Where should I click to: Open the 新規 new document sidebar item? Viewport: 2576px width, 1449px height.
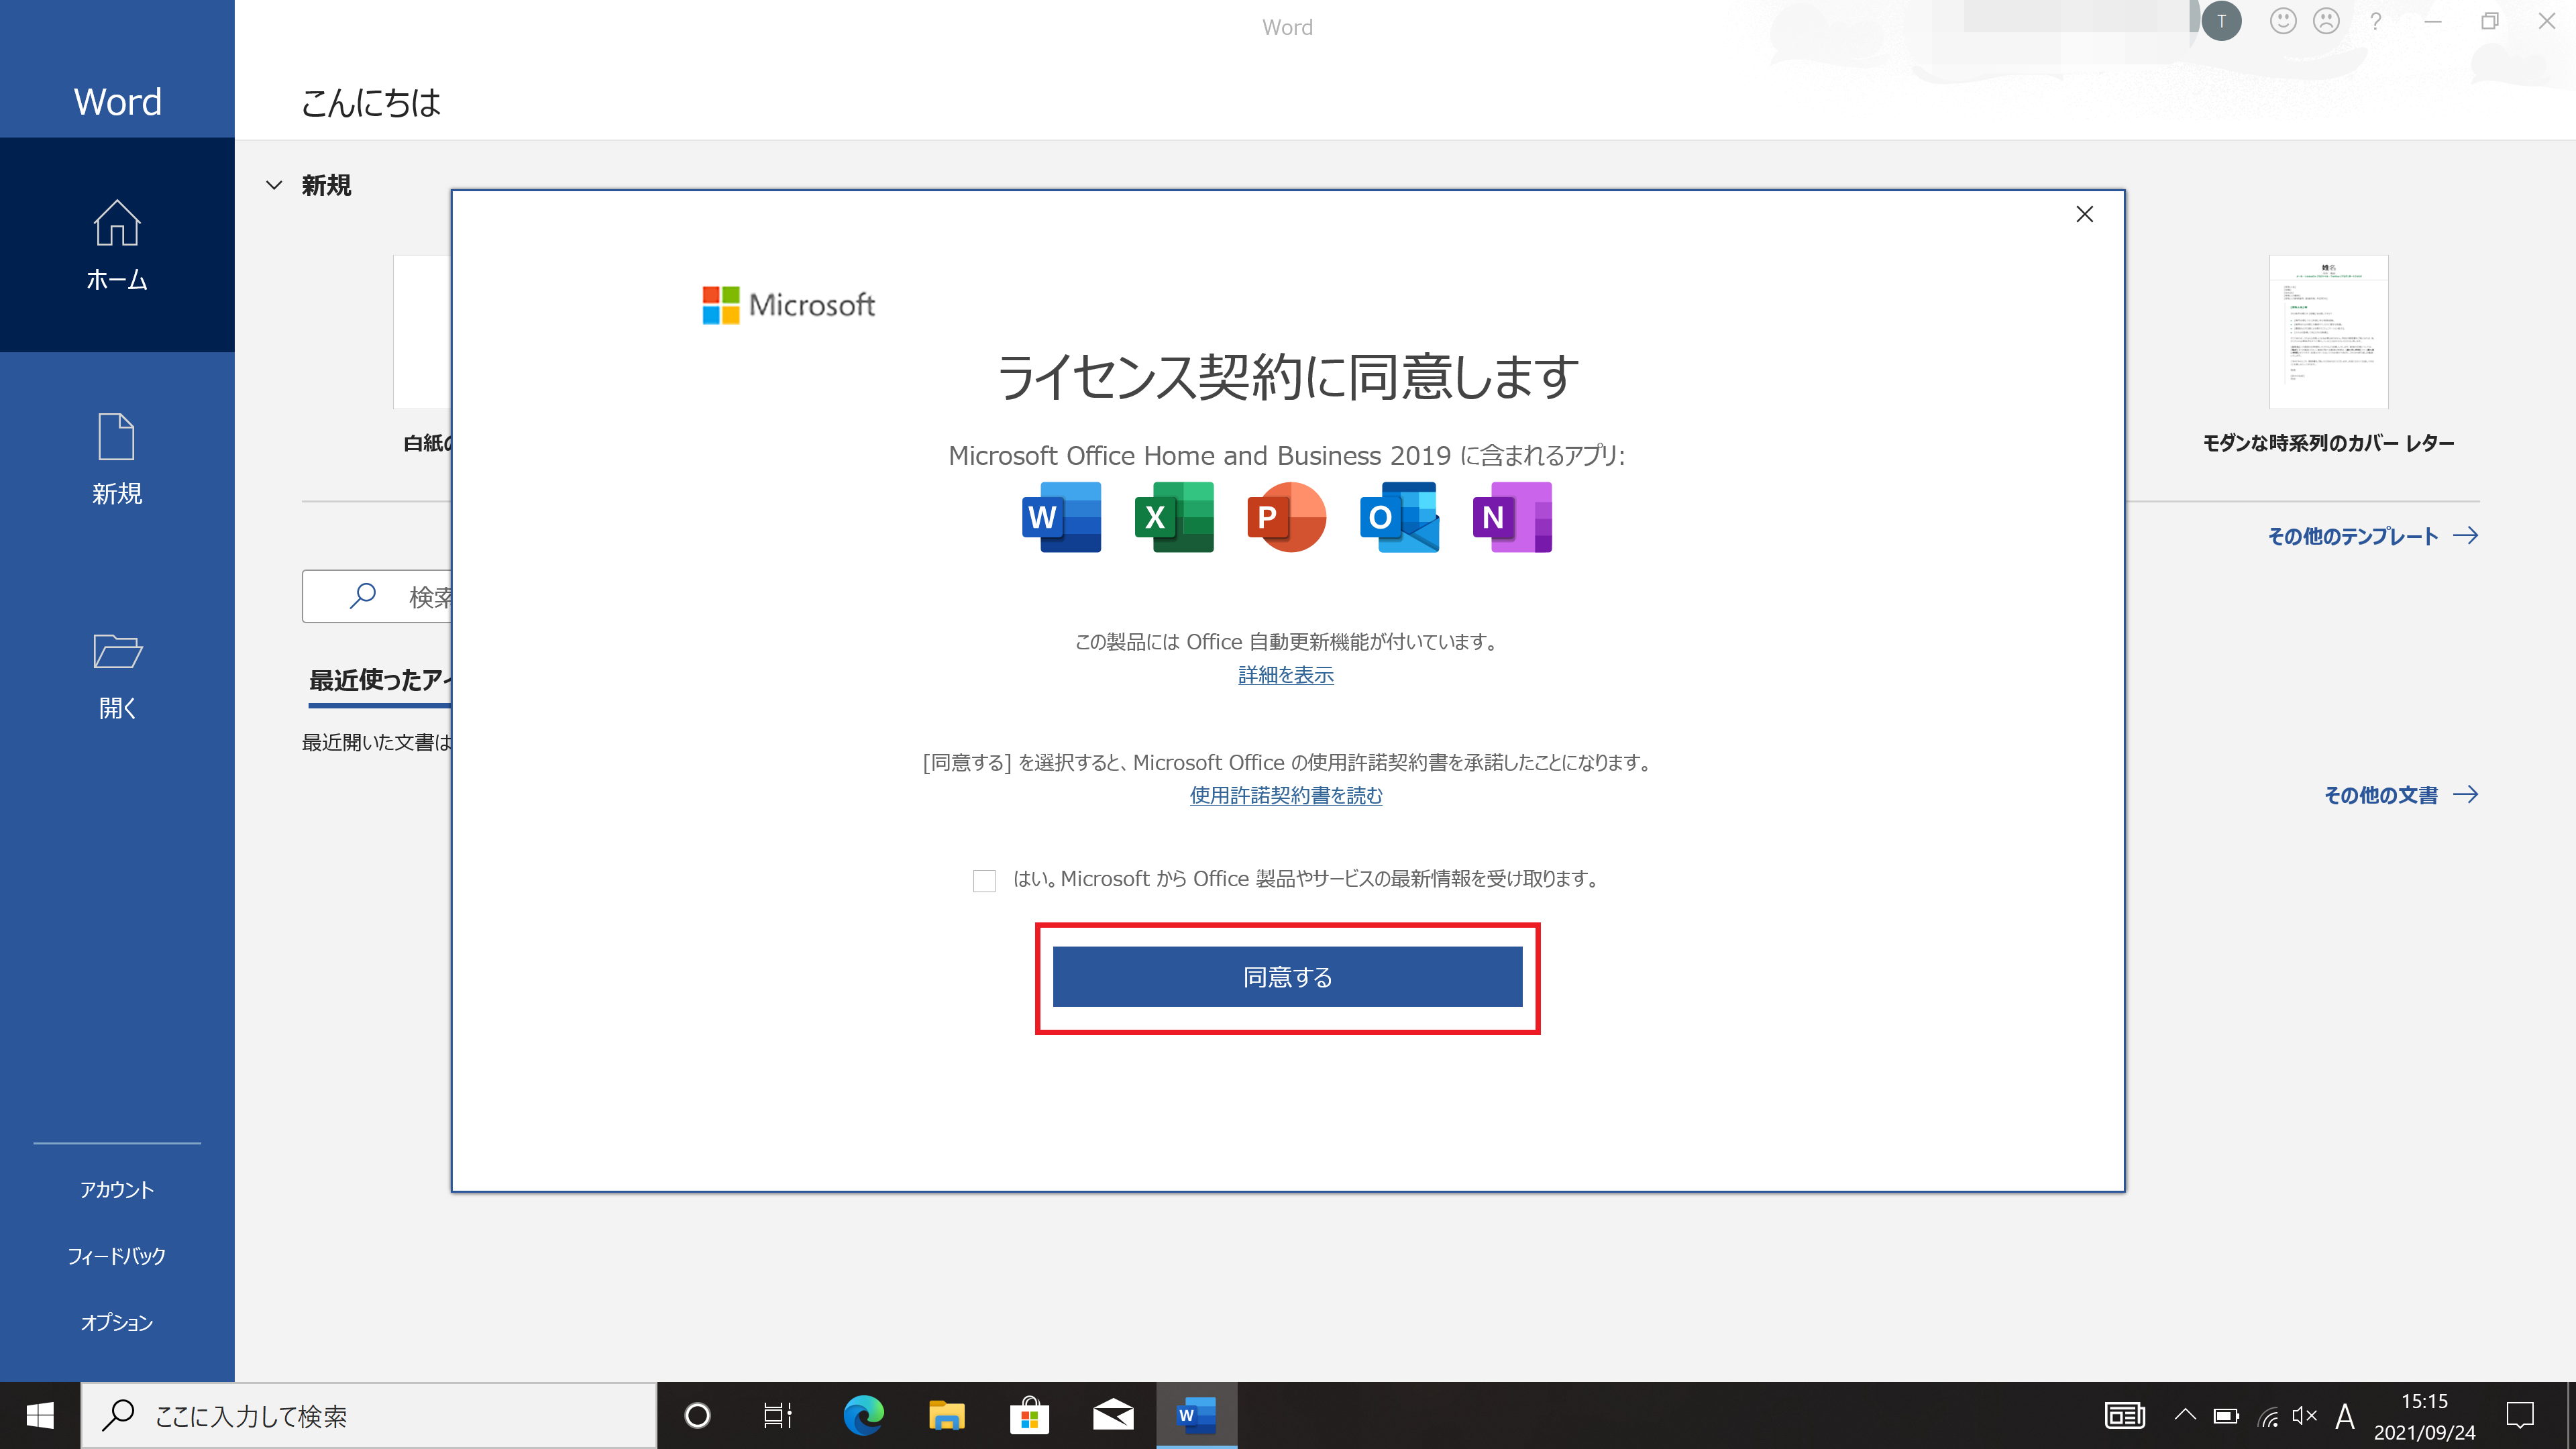point(117,459)
